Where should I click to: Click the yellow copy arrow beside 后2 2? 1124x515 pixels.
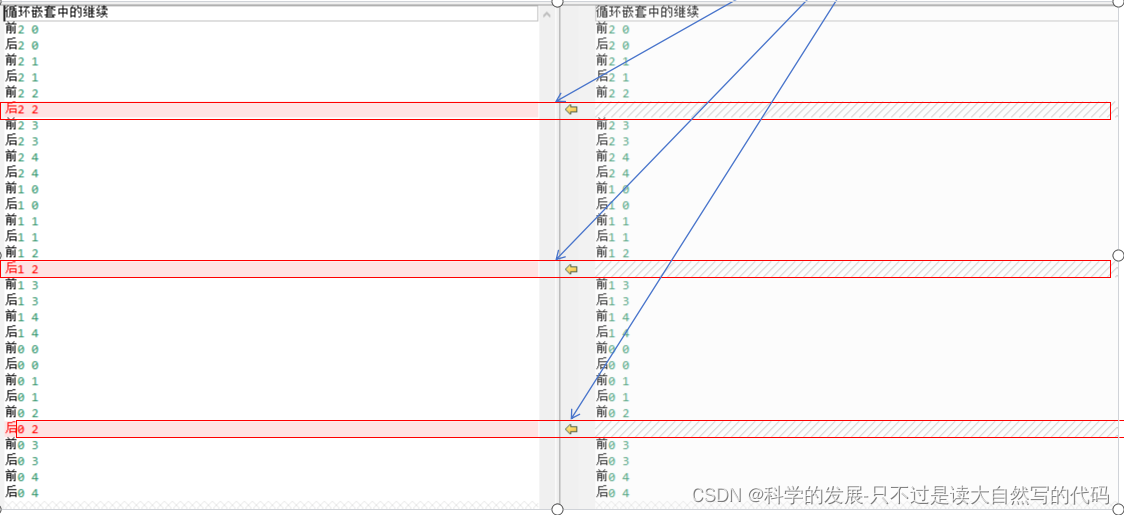point(571,110)
